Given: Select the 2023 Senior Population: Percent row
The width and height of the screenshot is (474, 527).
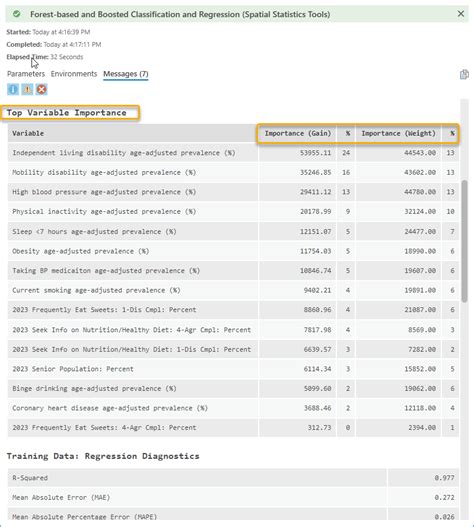Looking at the screenshot, I should coord(233,369).
